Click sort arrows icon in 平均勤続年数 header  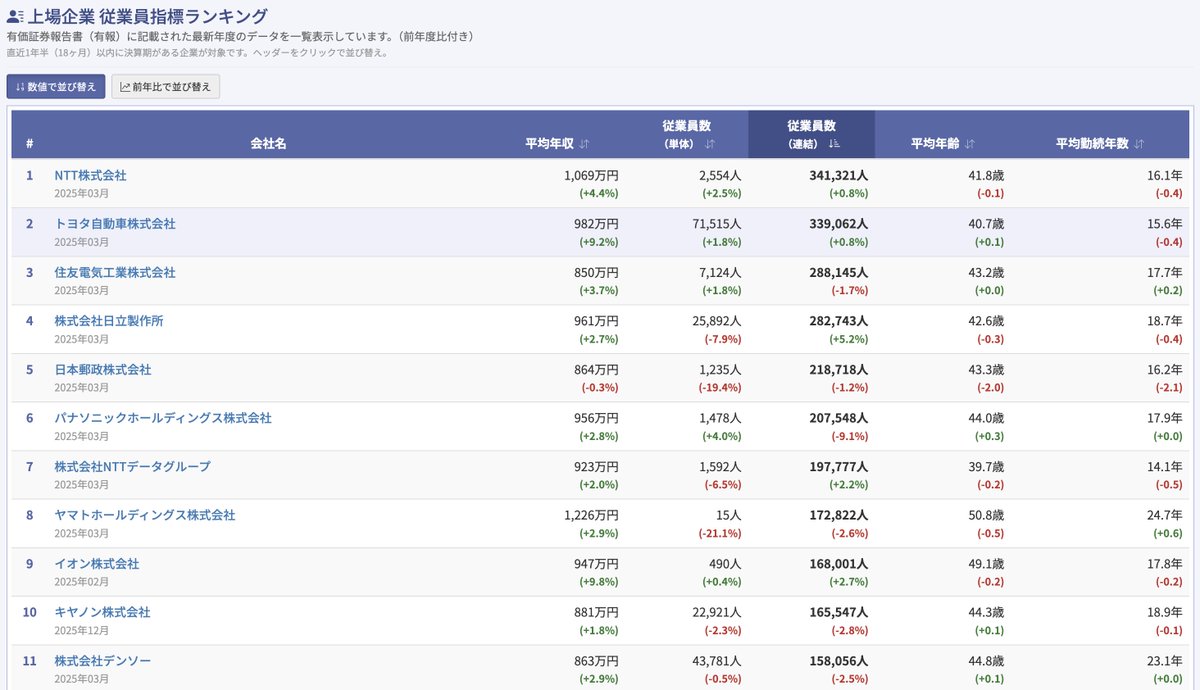pyautogui.click(x=1139, y=144)
